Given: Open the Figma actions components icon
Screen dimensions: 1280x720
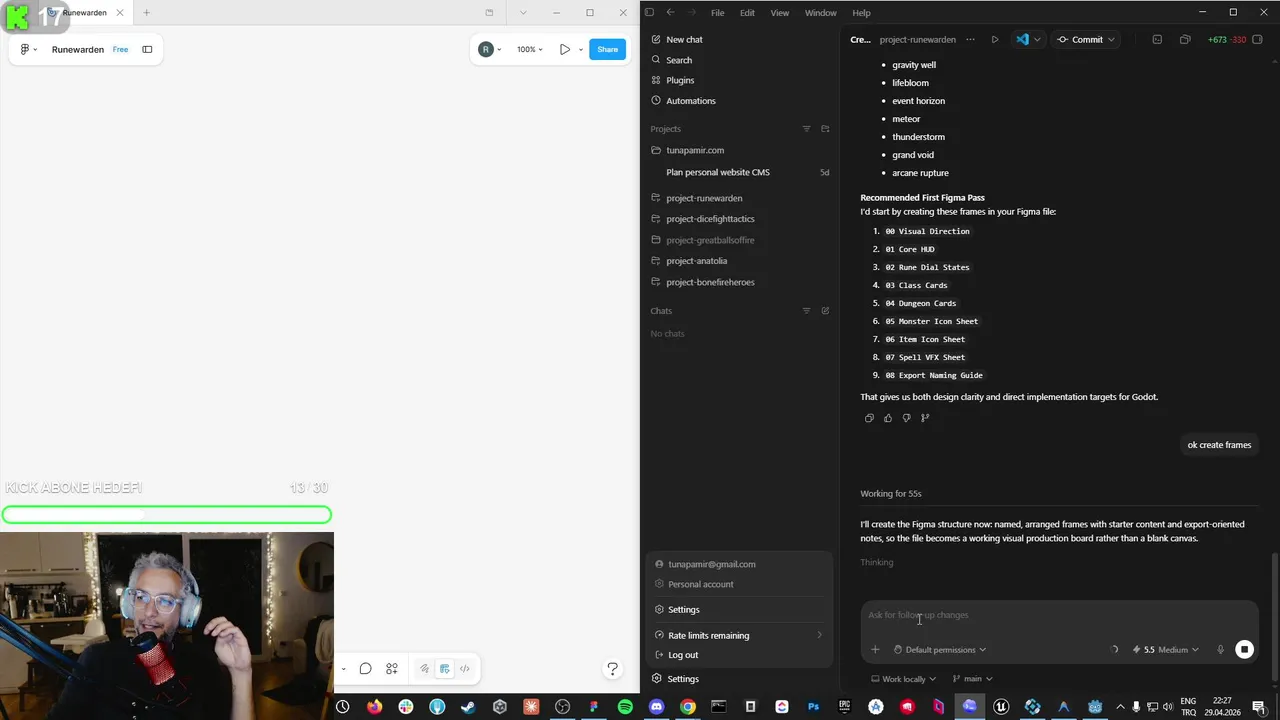Looking at the screenshot, I should click(392, 669).
